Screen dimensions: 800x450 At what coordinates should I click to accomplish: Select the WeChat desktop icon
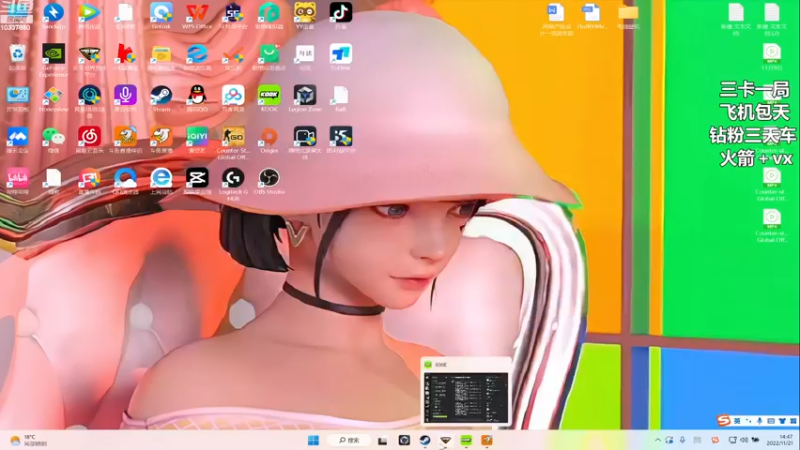54,140
